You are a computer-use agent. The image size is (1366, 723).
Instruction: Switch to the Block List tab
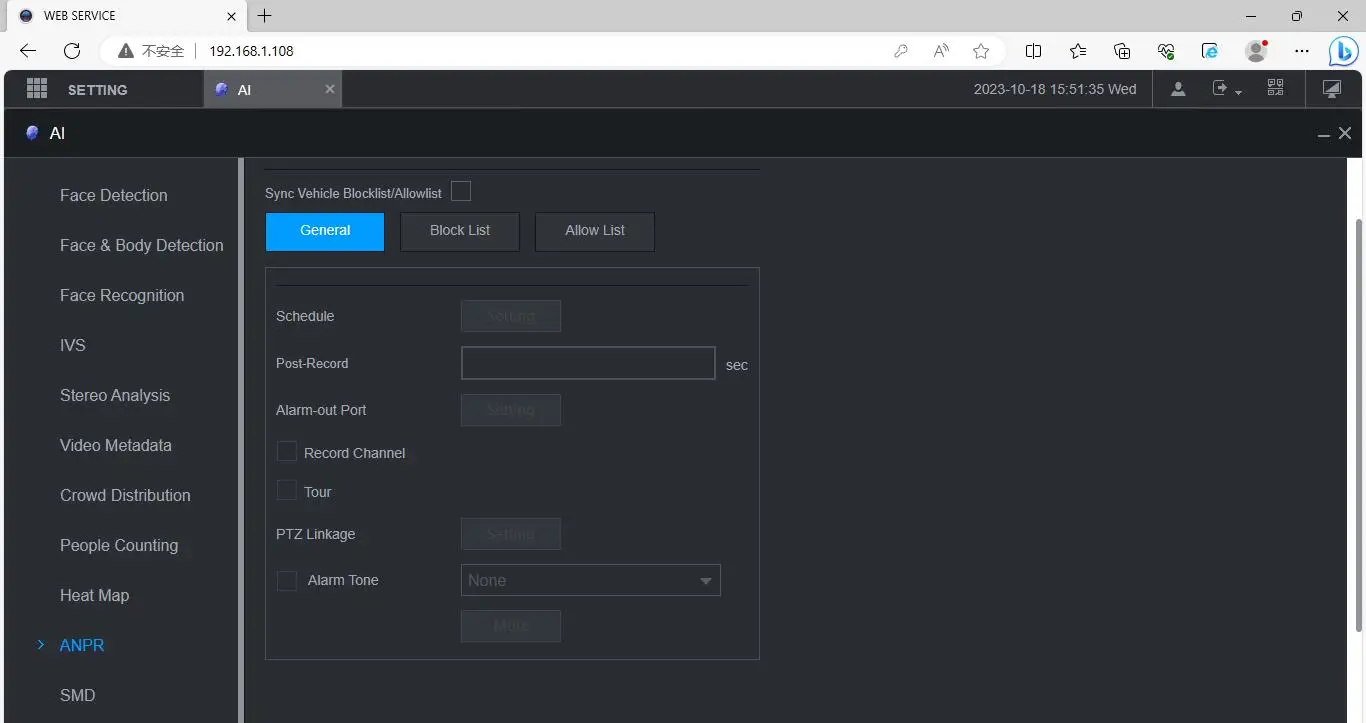(x=460, y=231)
